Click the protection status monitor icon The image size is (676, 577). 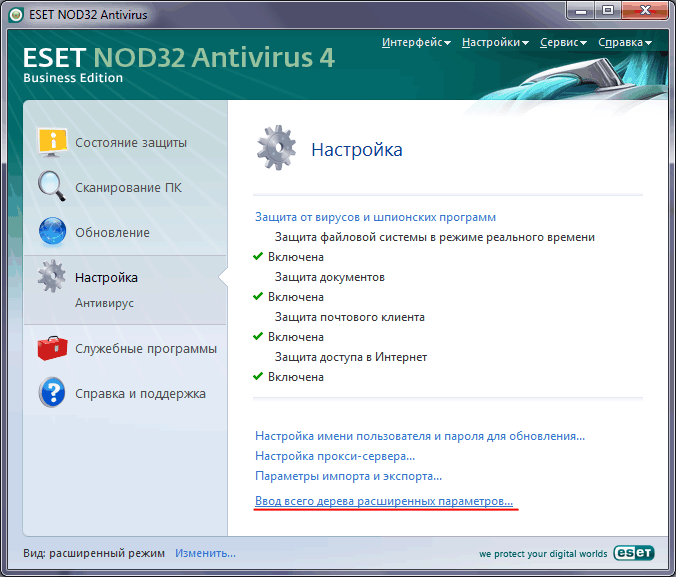point(53,143)
